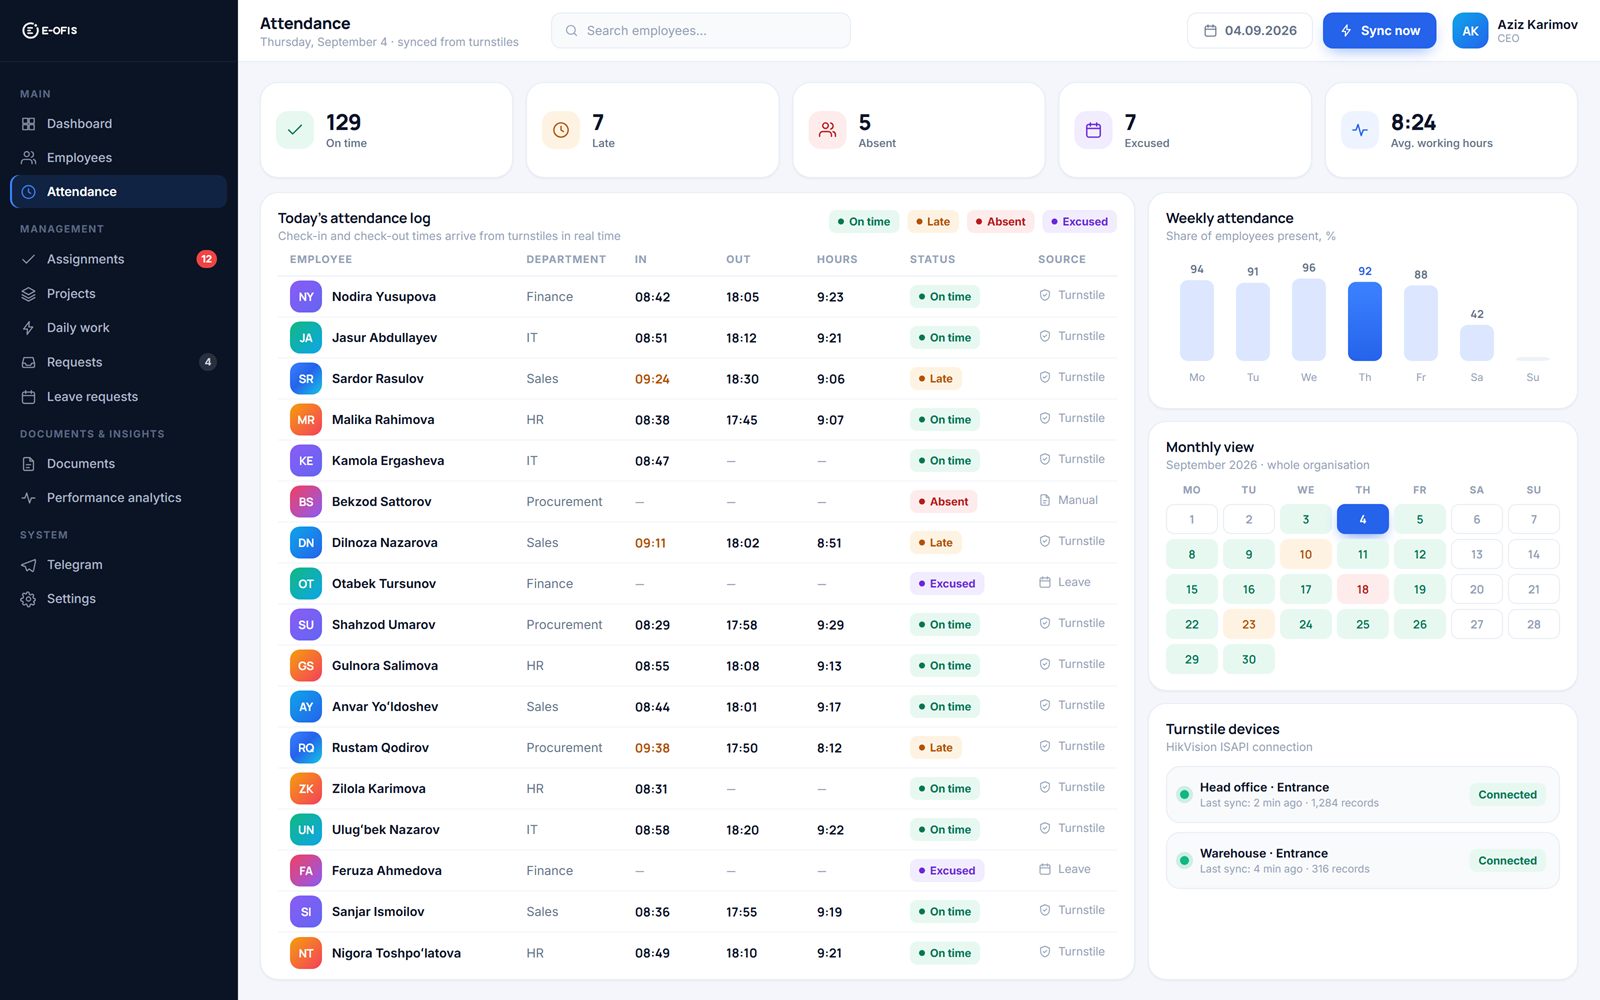Filter the log by Excused
Screen dimensions: 1600x1000
1080,222
